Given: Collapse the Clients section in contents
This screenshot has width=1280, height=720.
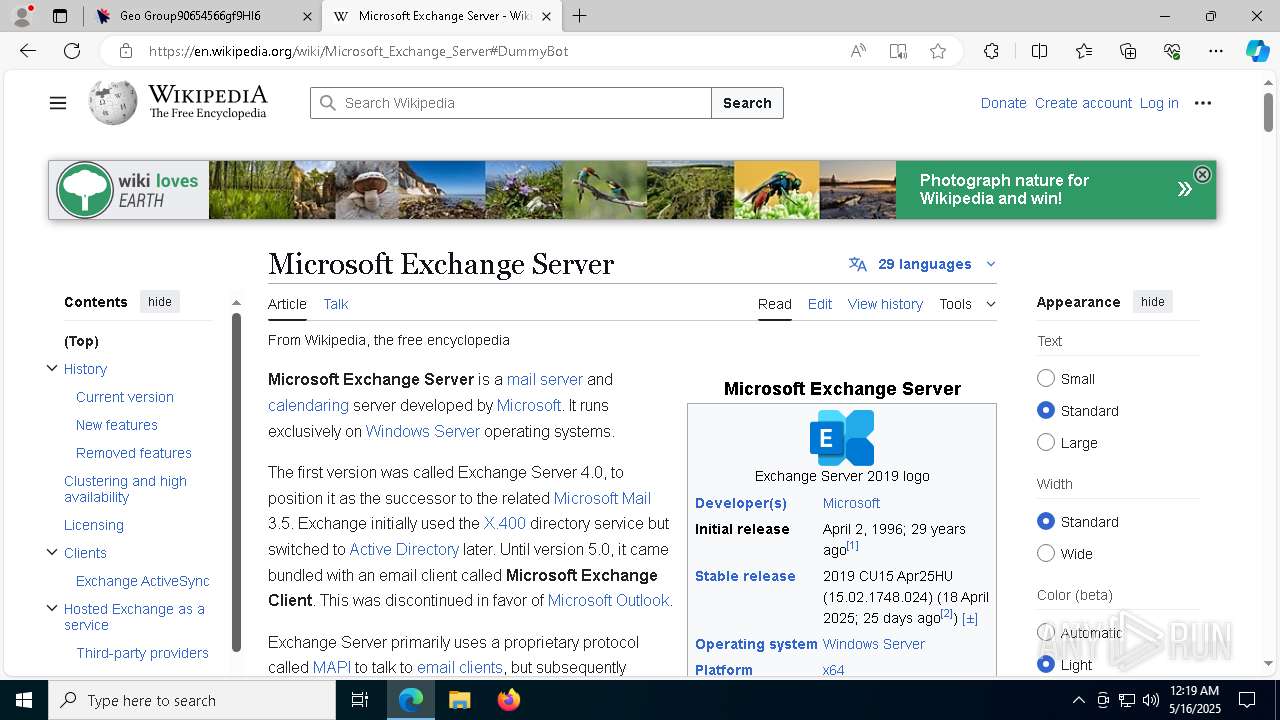Looking at the screenshot, I should pos(52,552).
